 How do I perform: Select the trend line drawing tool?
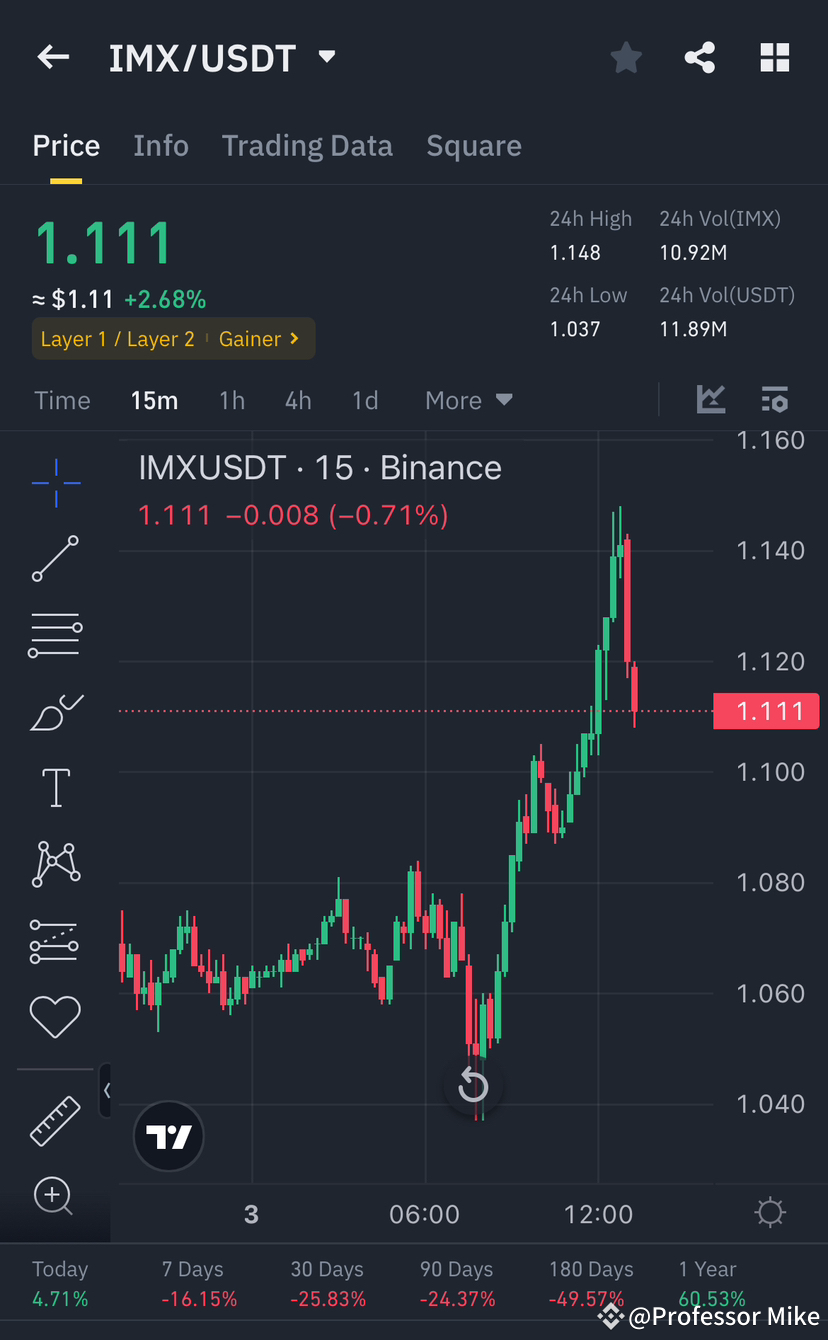tap(55, 559)
